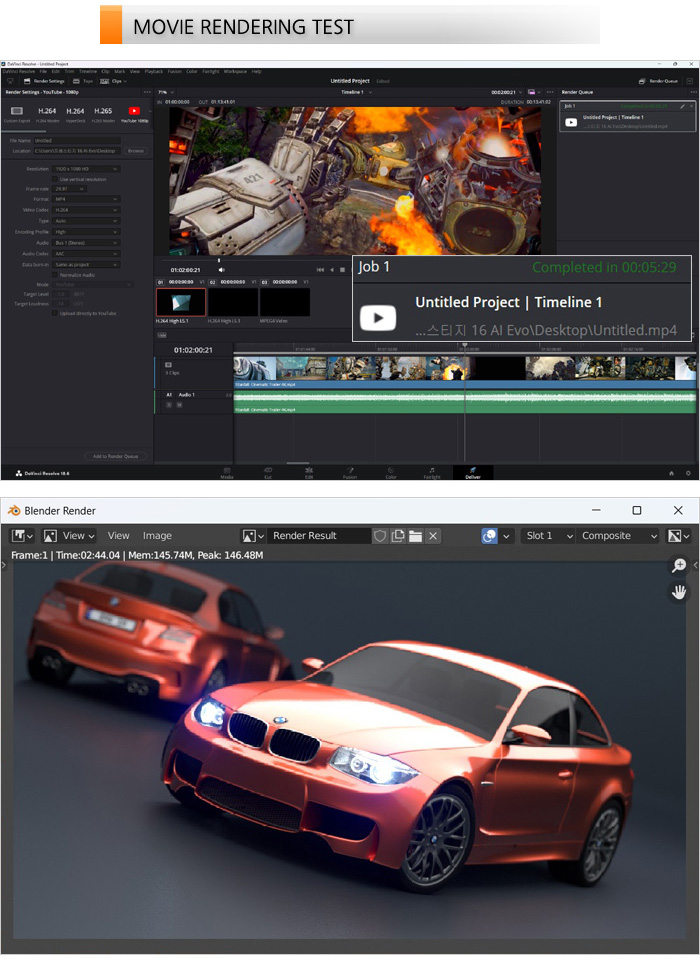Open the Edit page
Image resolution: width=700 pixels, height=958 pixels.
tap(309, 473)
